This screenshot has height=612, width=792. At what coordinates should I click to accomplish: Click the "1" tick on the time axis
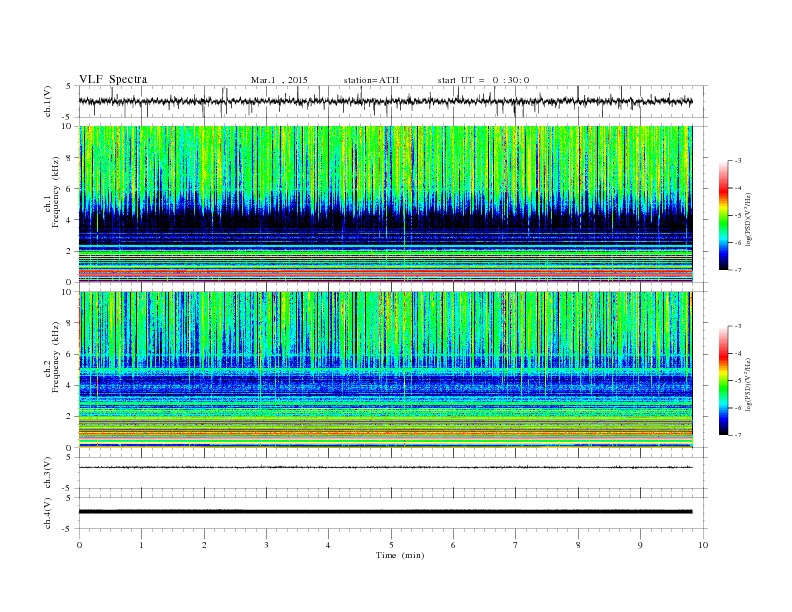pyautogui.click(x=141, y=545)
